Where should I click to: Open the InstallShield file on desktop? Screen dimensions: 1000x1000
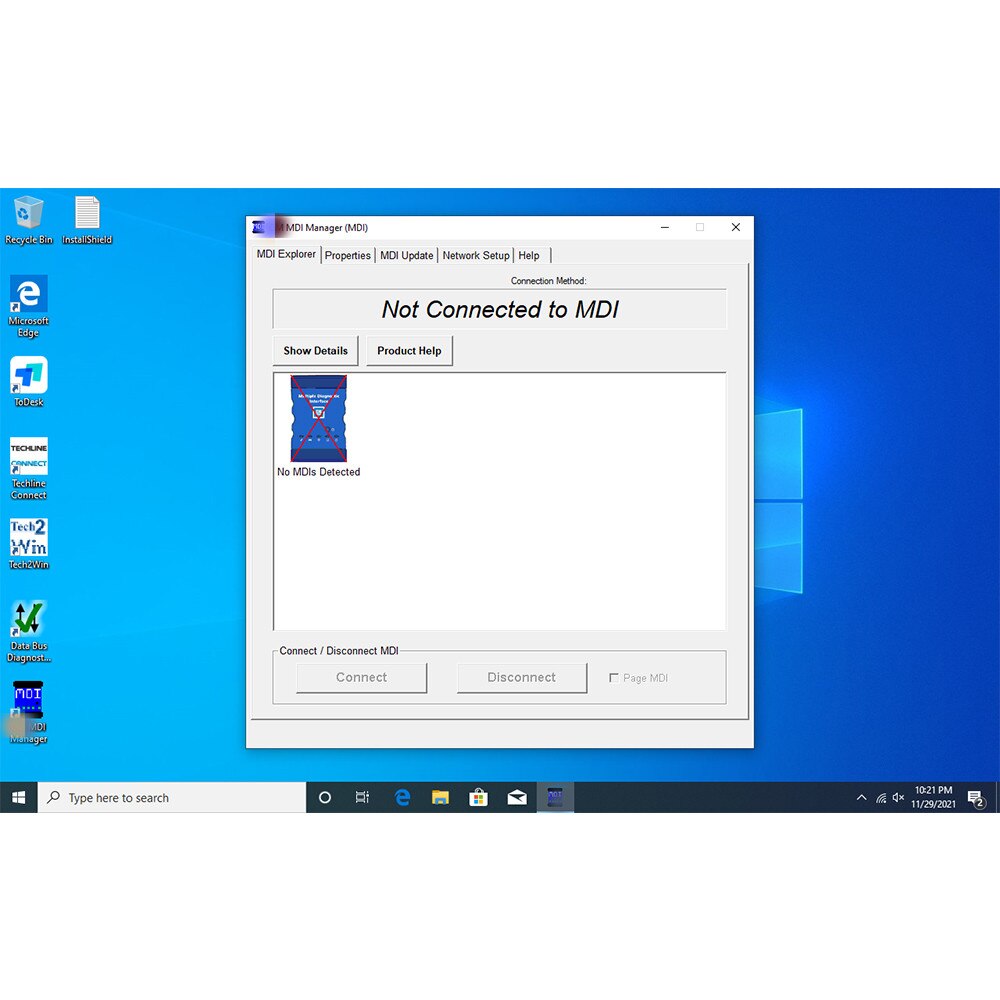coord(87,214)
